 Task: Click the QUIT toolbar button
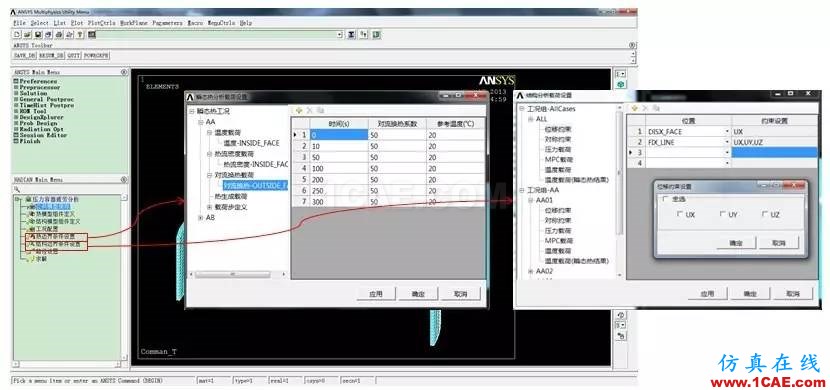pos(74,56)
